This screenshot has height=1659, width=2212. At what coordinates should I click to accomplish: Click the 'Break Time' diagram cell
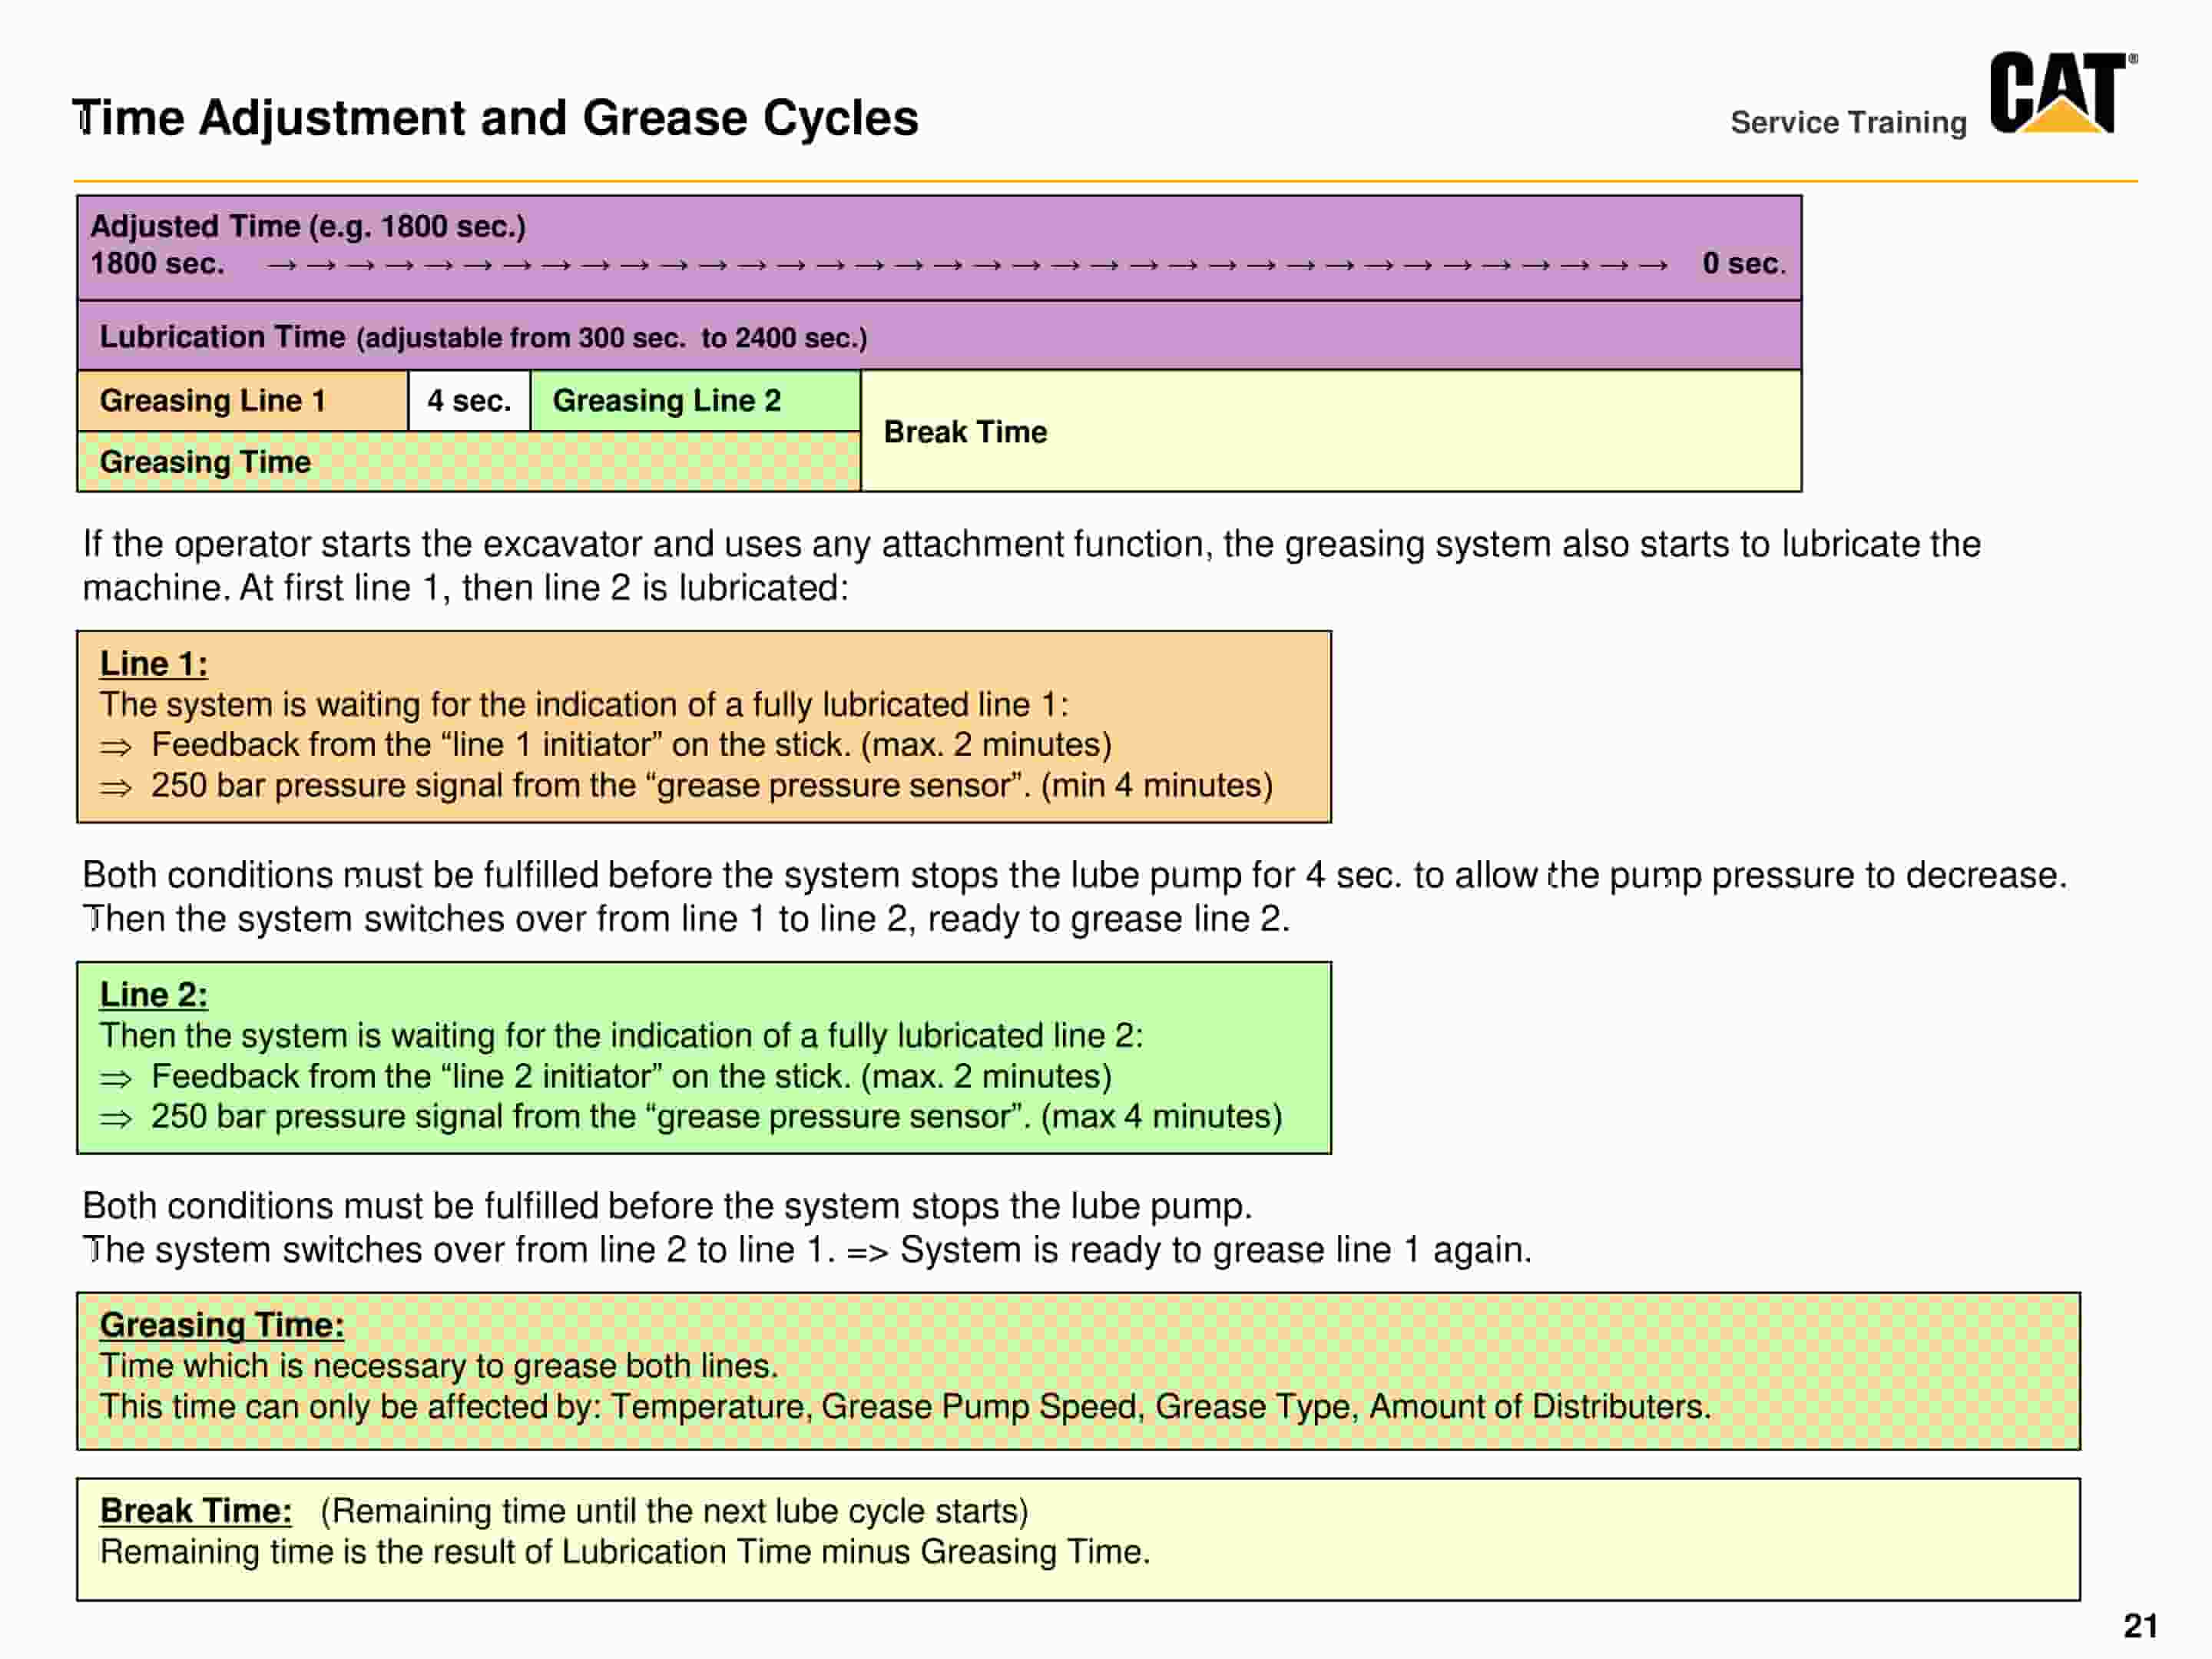[1331, 431]
